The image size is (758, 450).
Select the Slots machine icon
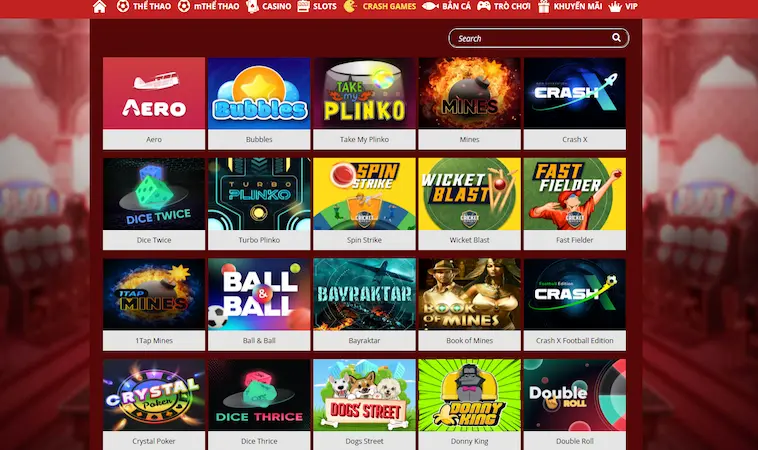pos(304,6)
